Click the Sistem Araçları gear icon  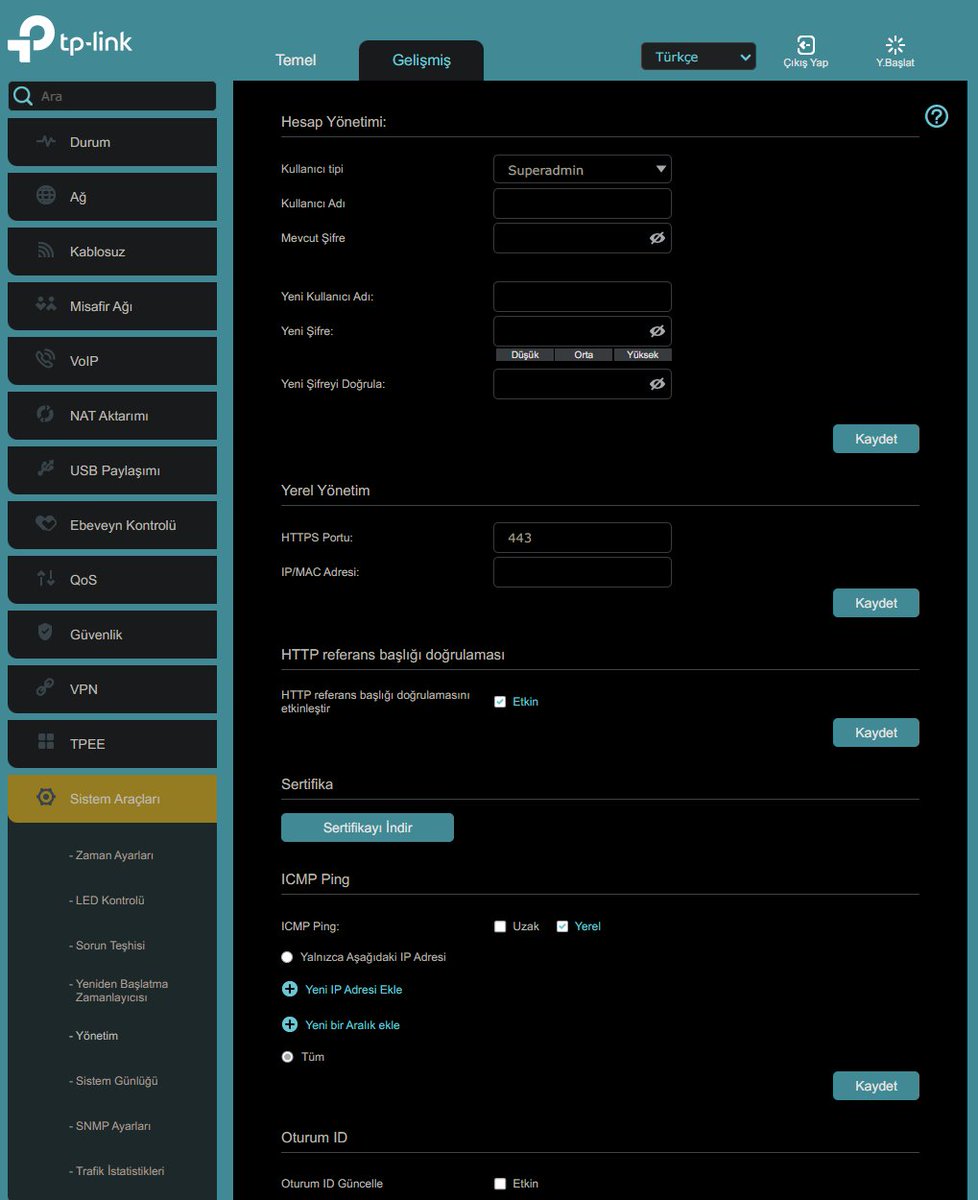click(45, 798)
